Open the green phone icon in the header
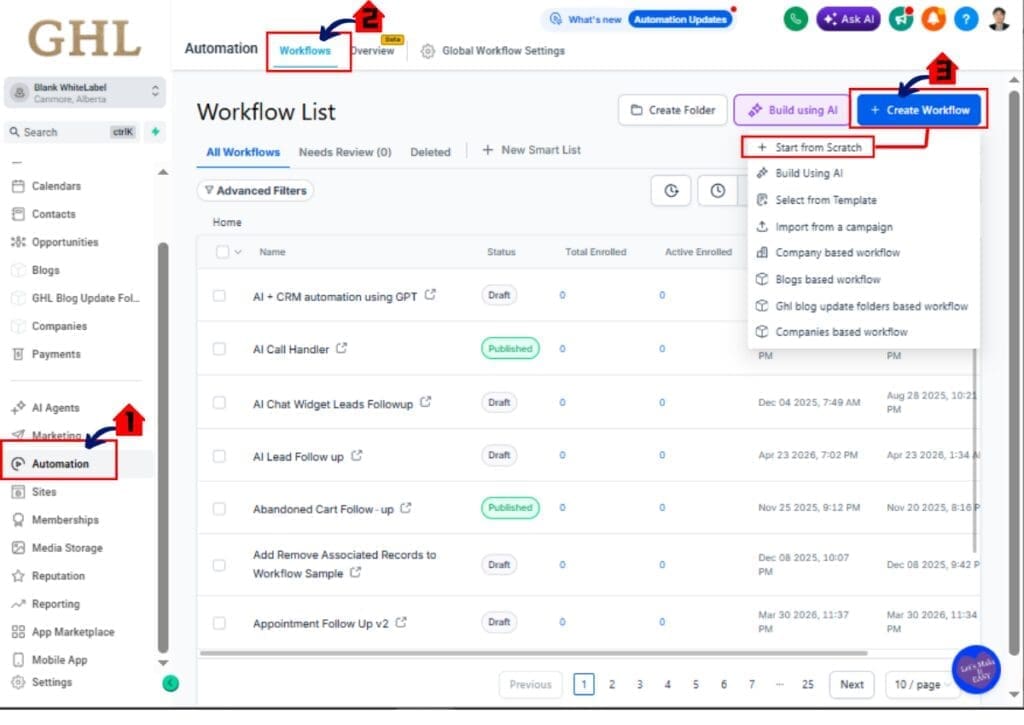Screen dimensions: 1024x725 coord(795,19)
